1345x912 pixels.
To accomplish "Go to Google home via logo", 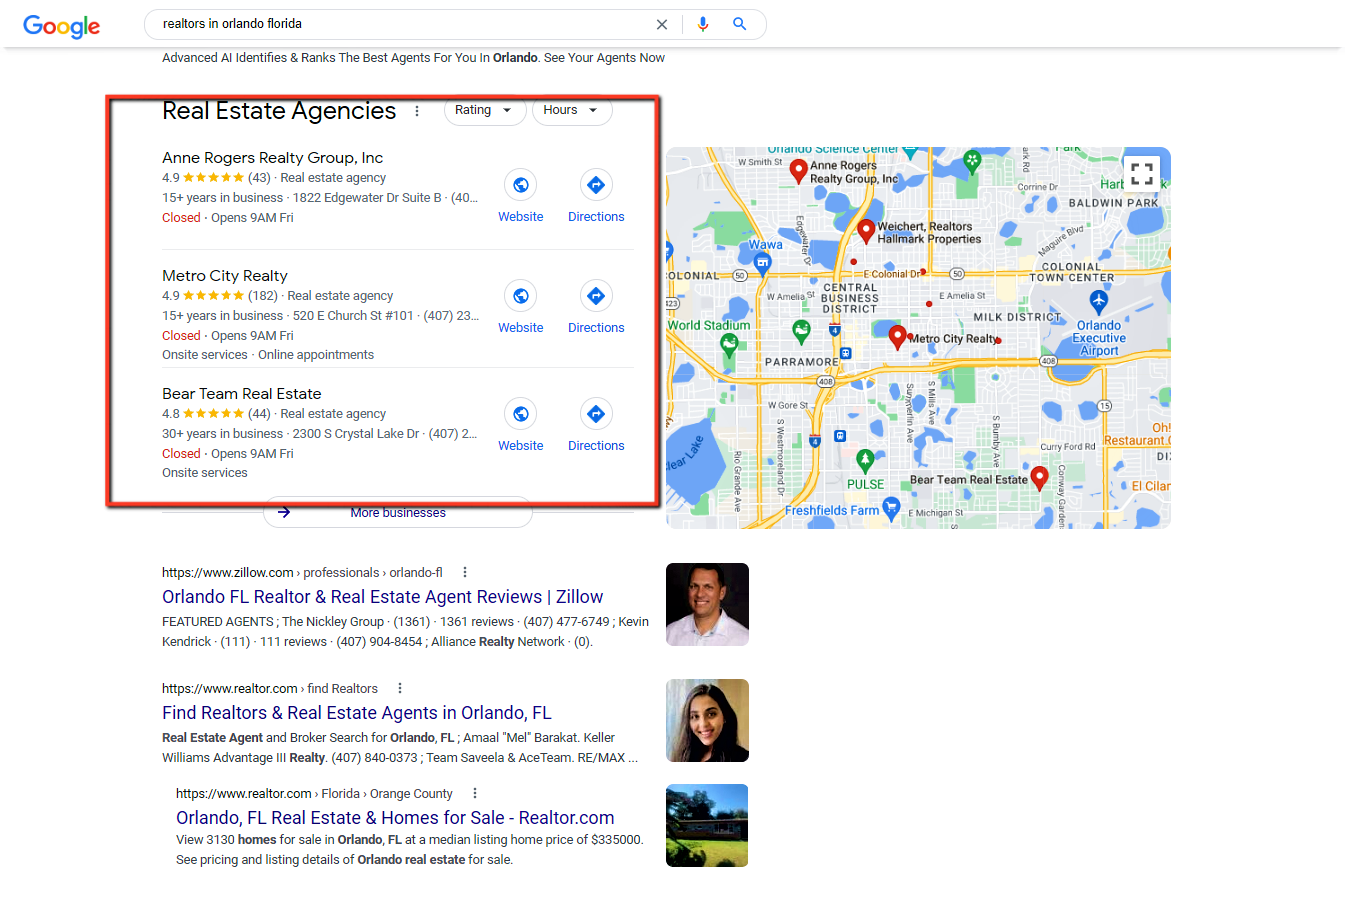I will pos(61,26).
